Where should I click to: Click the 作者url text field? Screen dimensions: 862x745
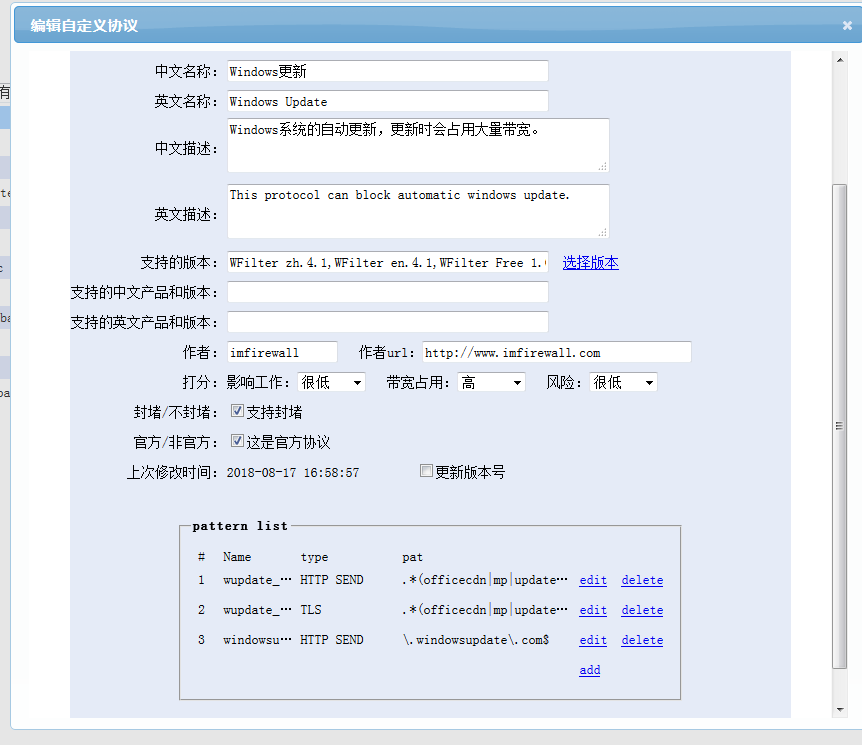tap(556, 352)
